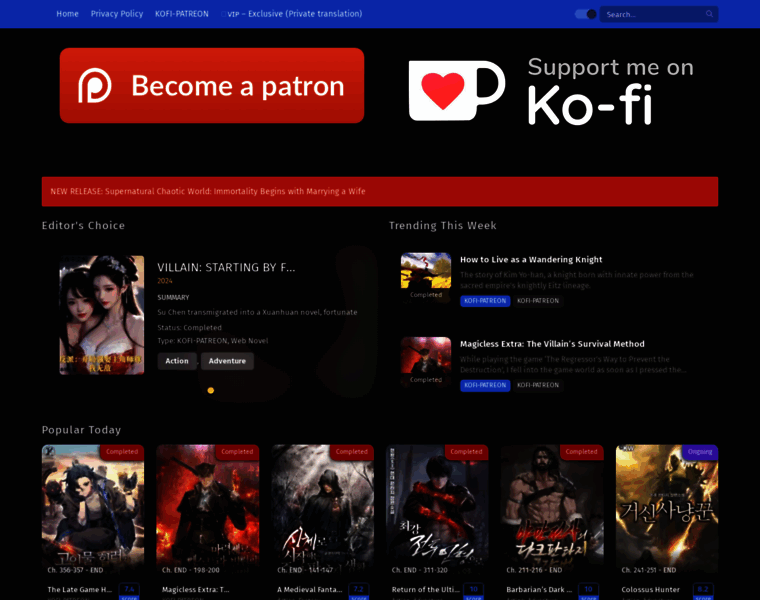Click 'Type: KOFI-PATREON, Web Novel' text
The height and width of the screenshot is (600, 760).
coord(213,341)
